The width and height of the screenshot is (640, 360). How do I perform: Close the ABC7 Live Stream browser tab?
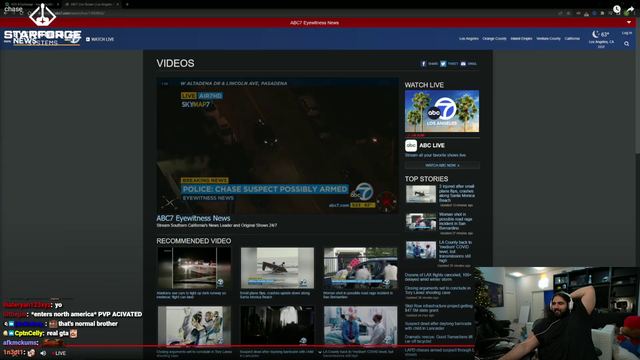118,4
